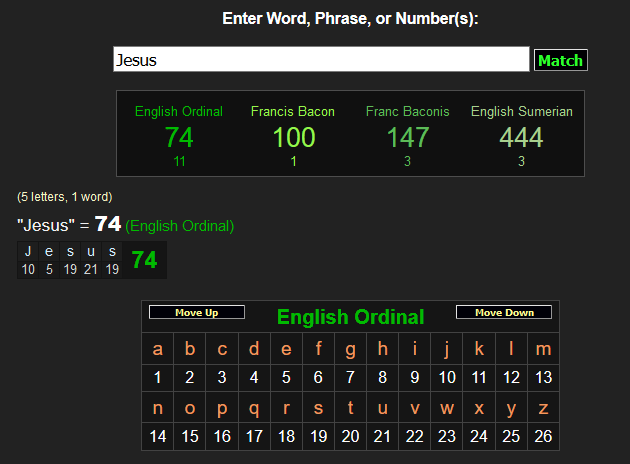Click the Move Up button
This screenshot has width=630, height=464.
point(197,313)
